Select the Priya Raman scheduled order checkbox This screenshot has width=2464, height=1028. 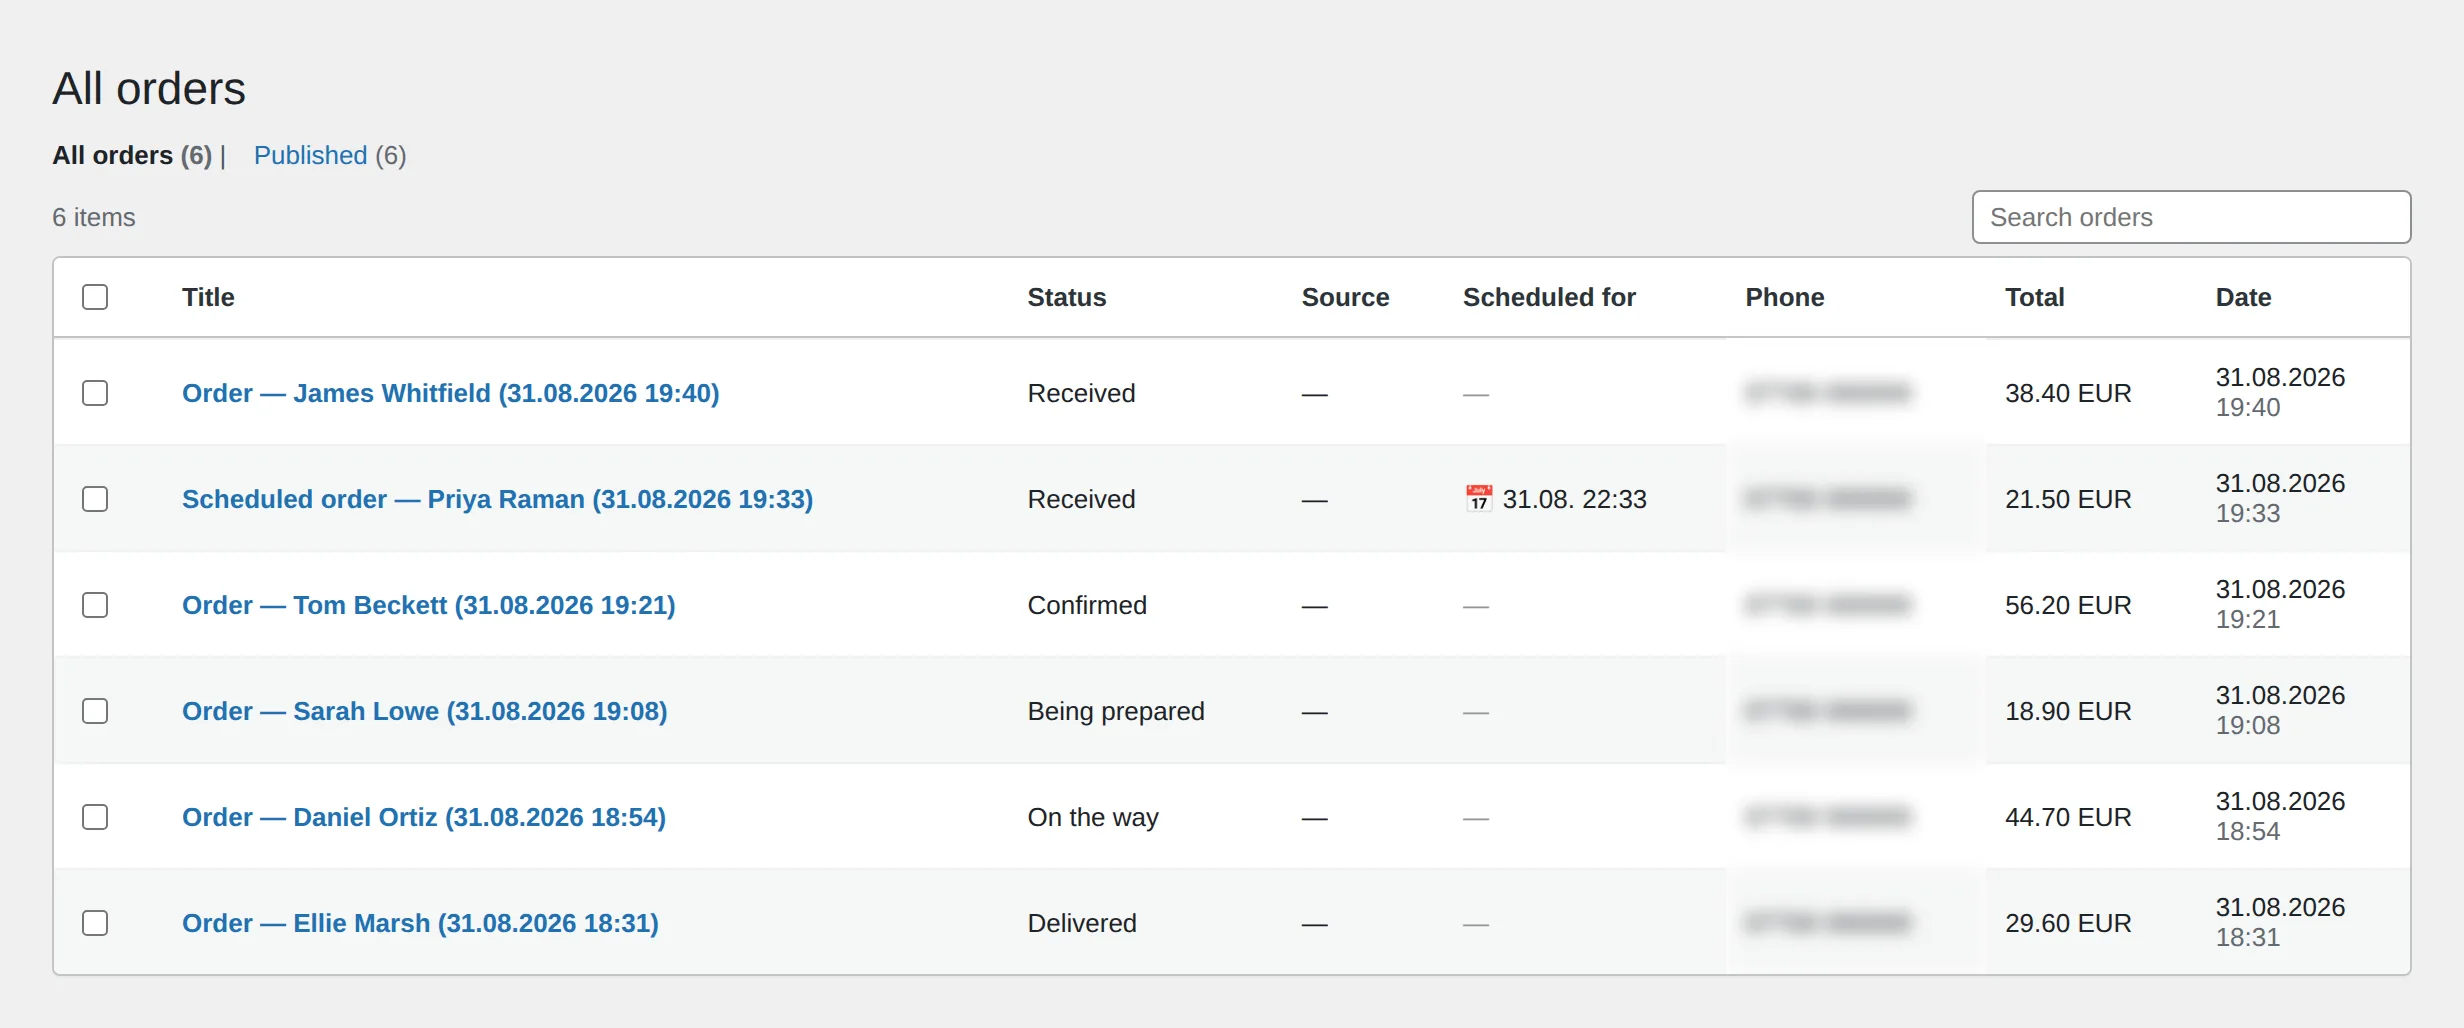click(x=95, y=499)
